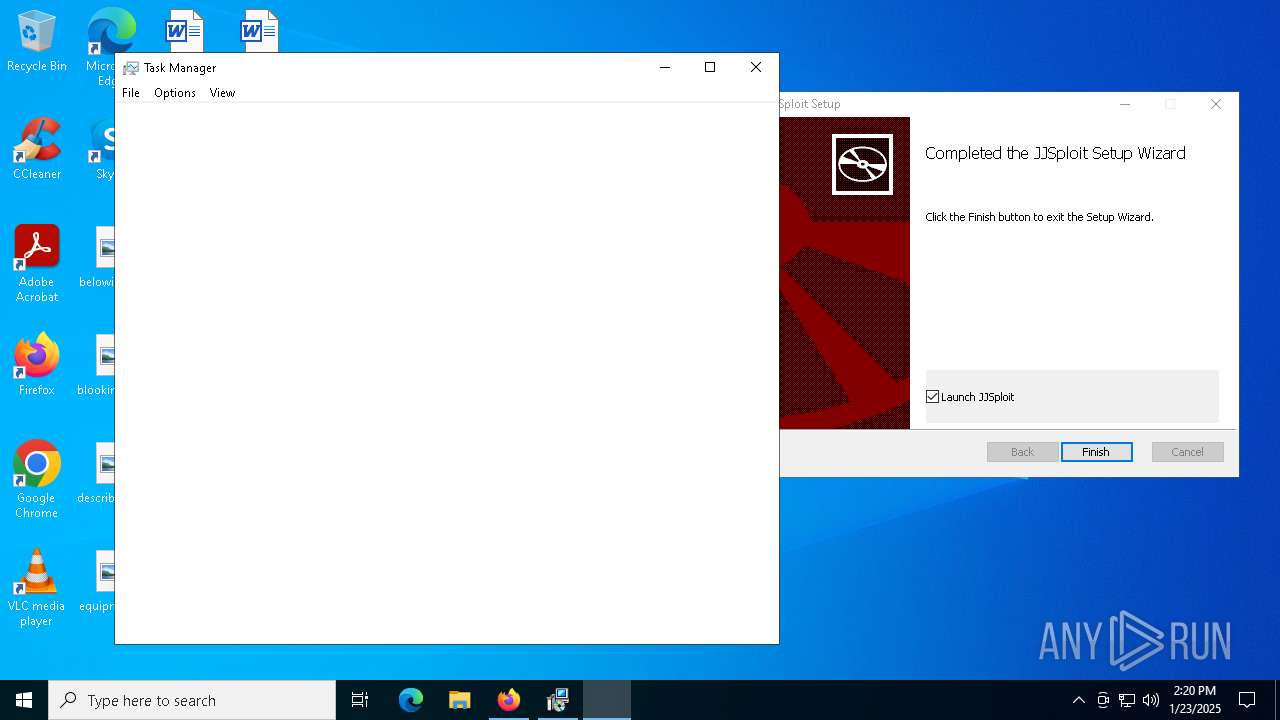Close the Task Manager window

756,67
